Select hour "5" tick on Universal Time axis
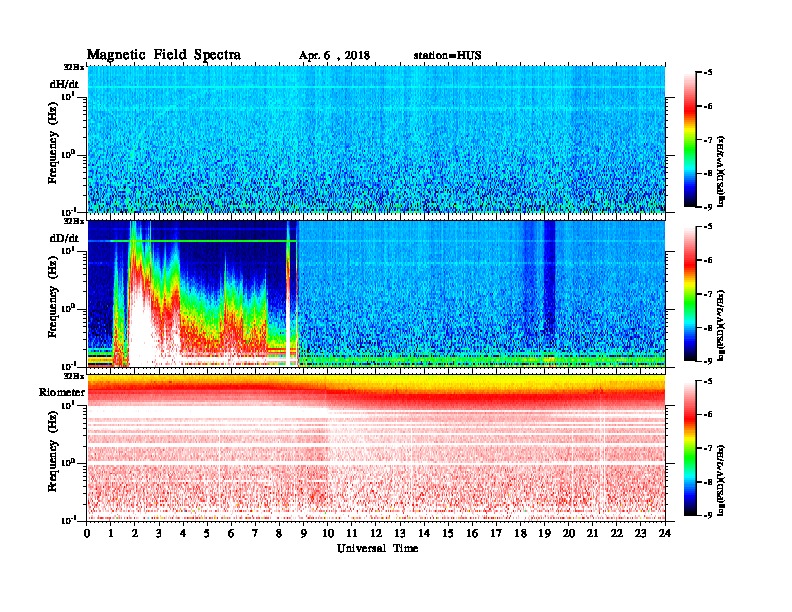This screenshot has width=792, height=612. point(207,533)
